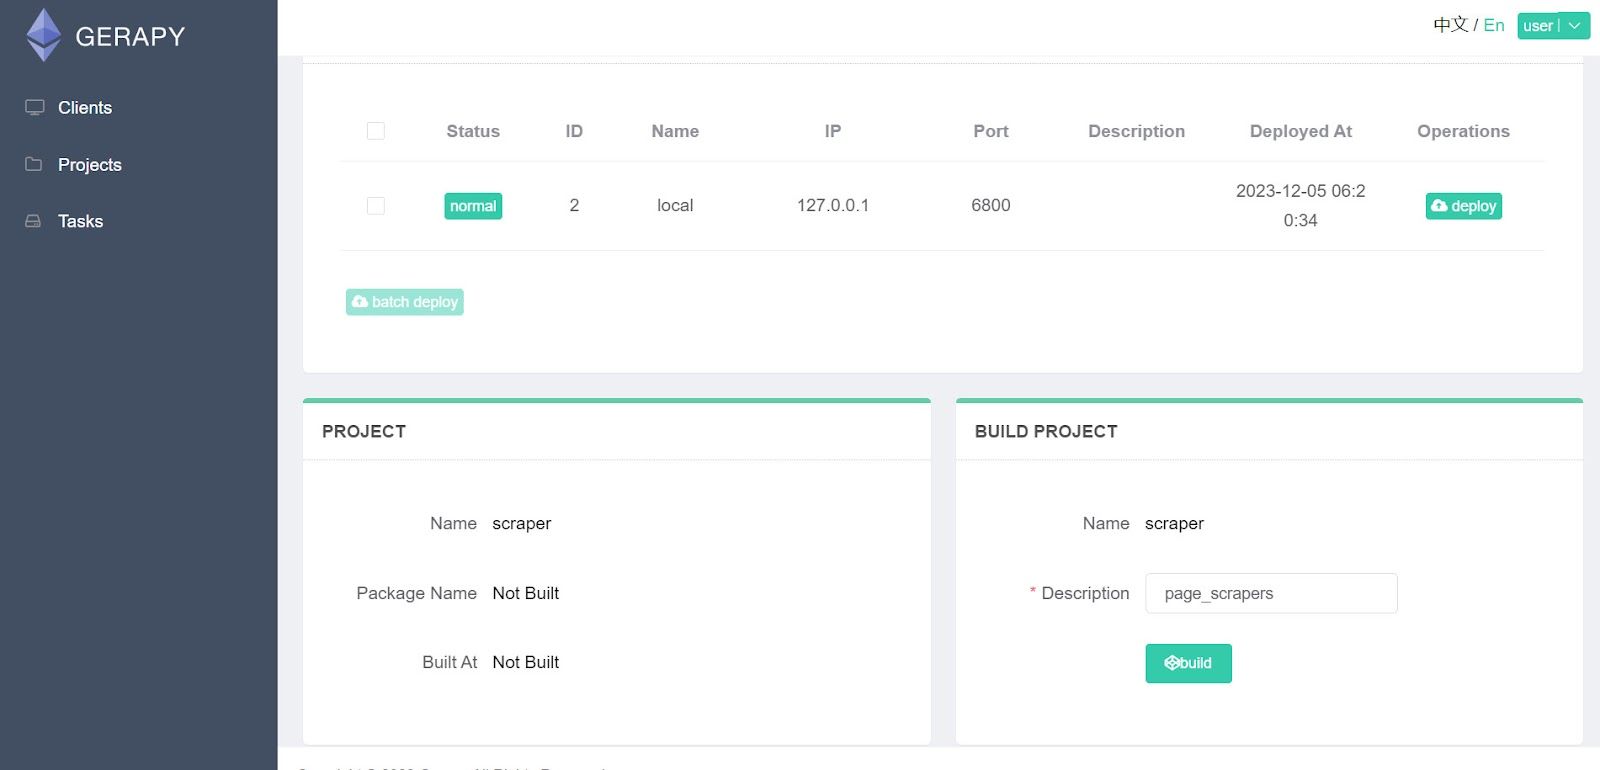This screenshot has height=770, width=1600.
Task: Click the user account button
Action: coord(1540,26)
